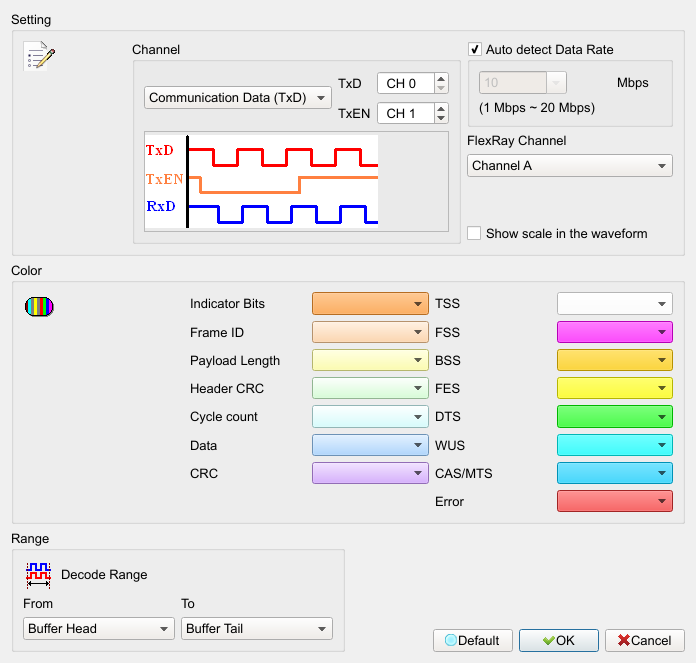Open the disabled data rate 10 combo box
The width and height of the screenshot is (696, 663).
coord(522,83)
